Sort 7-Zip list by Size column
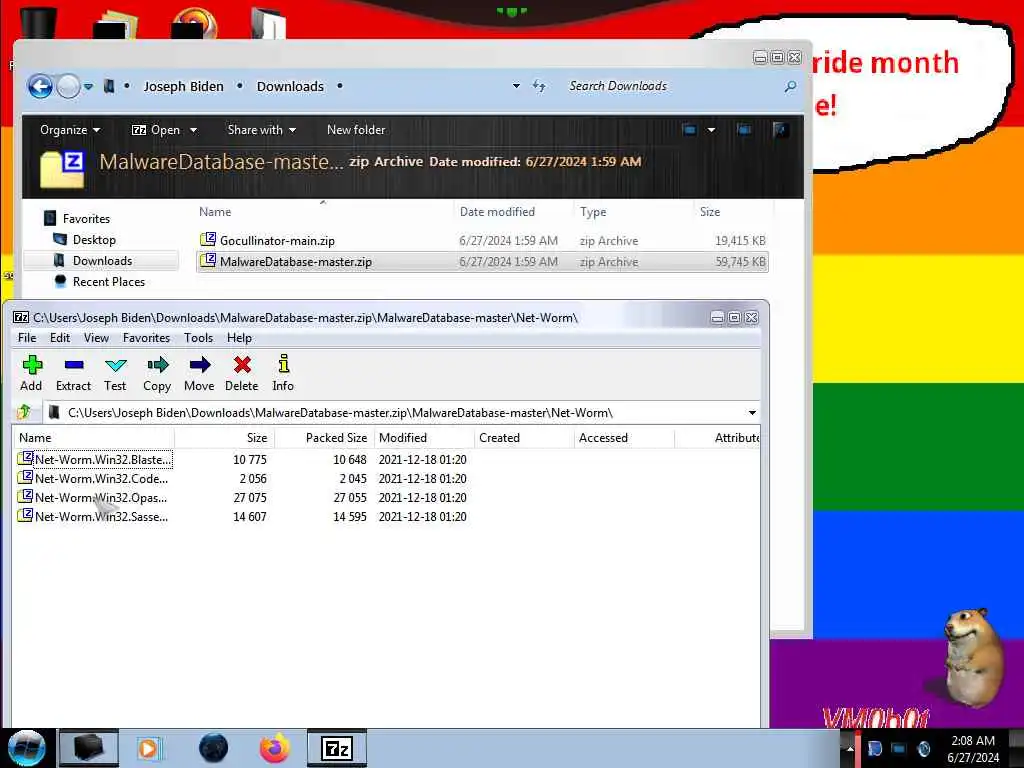Screen dimensions: 1024x768 225,438
